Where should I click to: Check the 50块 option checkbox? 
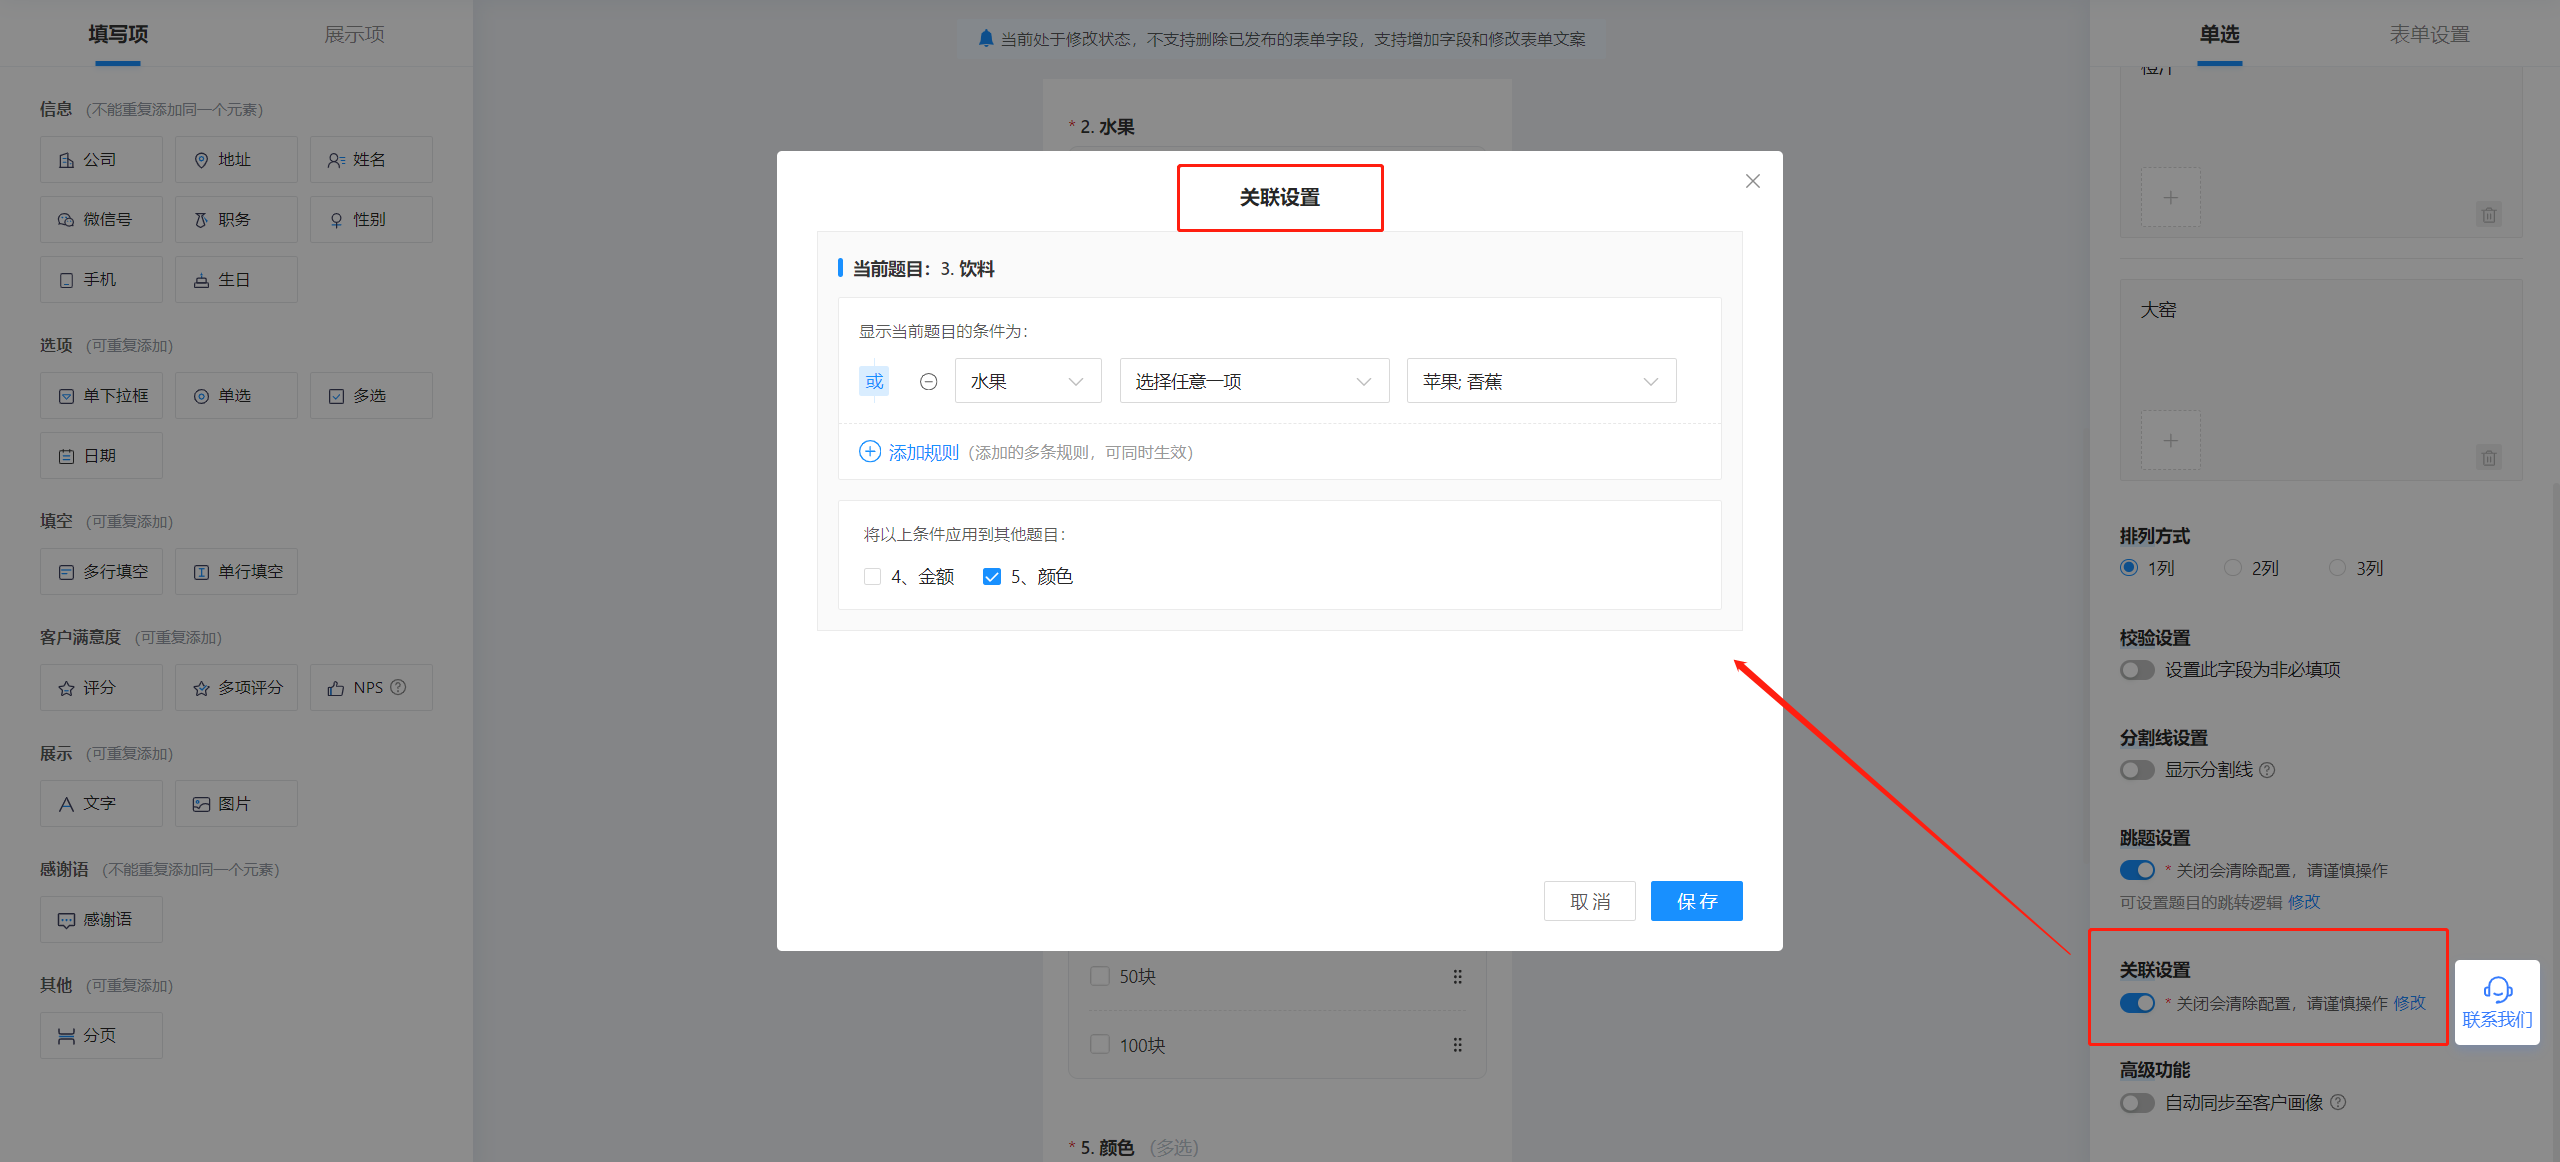[1100, 976]
